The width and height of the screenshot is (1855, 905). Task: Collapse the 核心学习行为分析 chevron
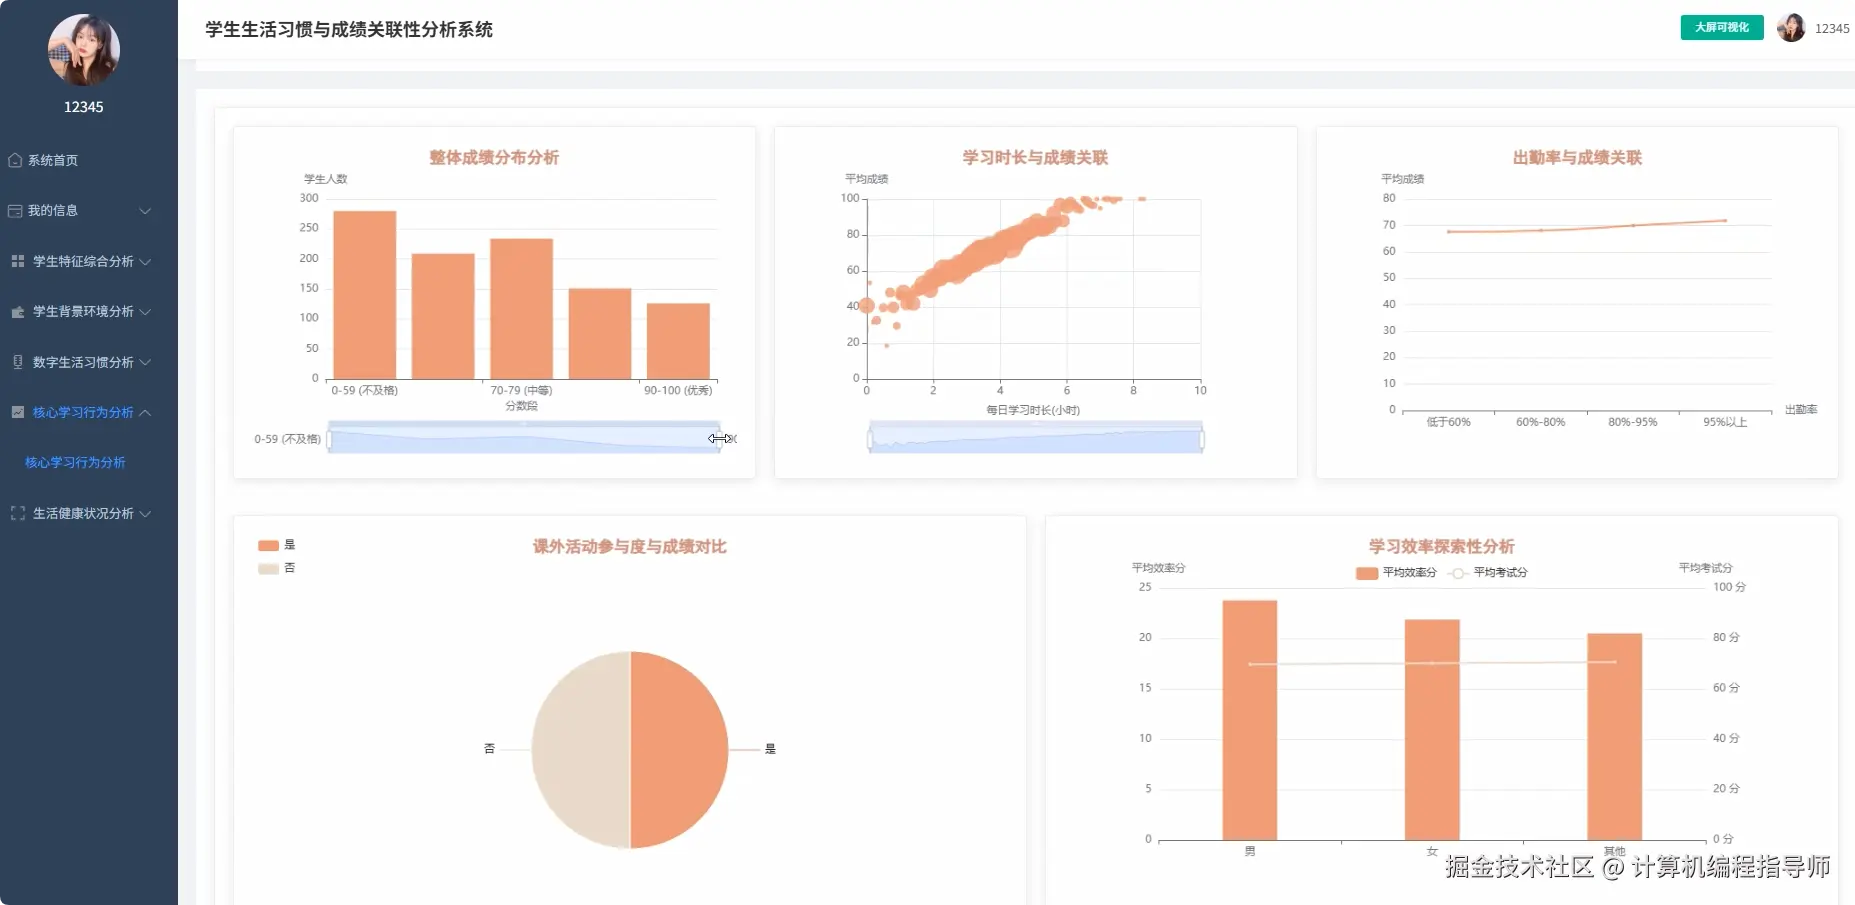click(x=145, y=412)
